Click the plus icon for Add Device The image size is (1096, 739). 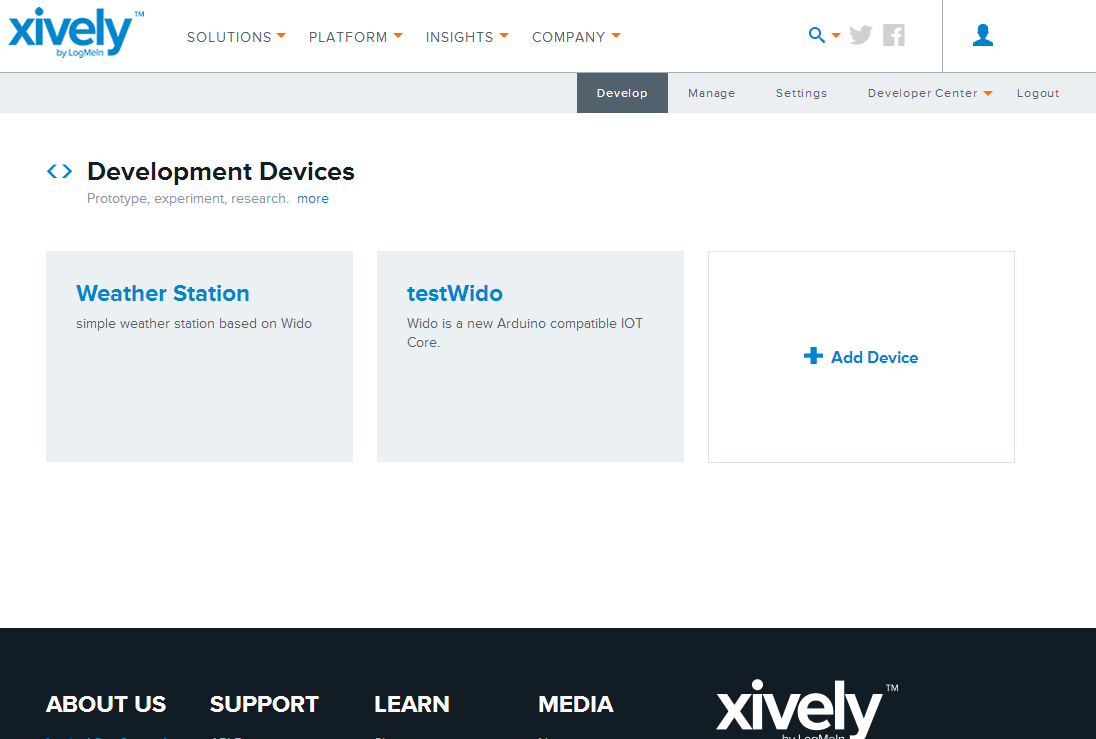click(x=813, y=356)
